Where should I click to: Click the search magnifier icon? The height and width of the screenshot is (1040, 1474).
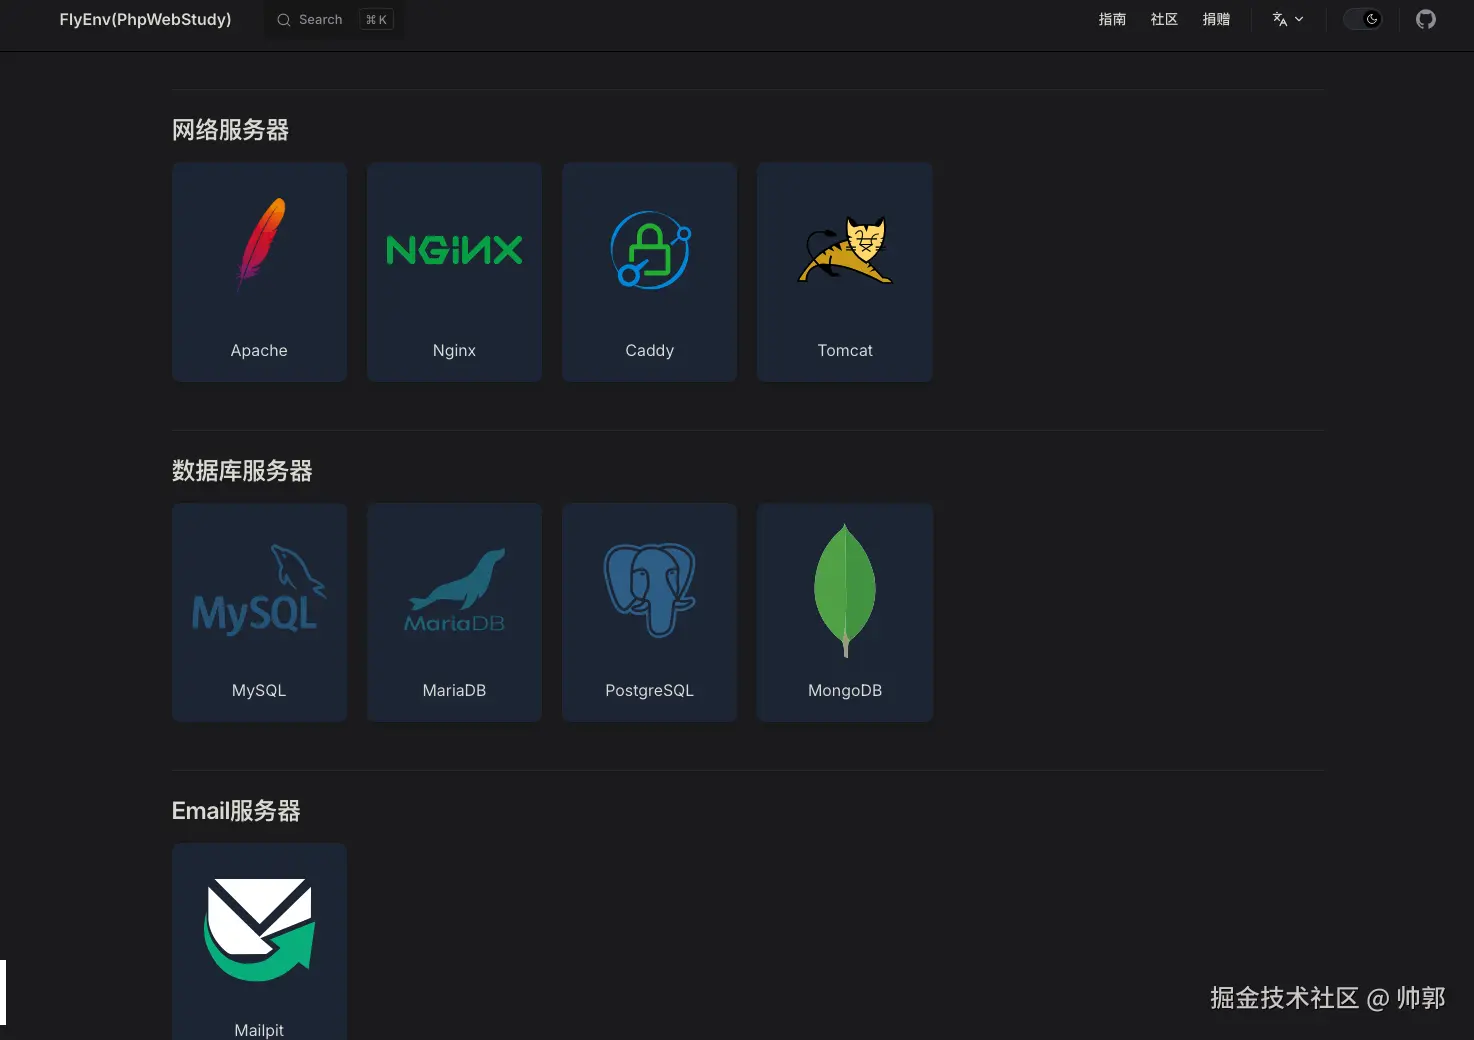[284, 20]
